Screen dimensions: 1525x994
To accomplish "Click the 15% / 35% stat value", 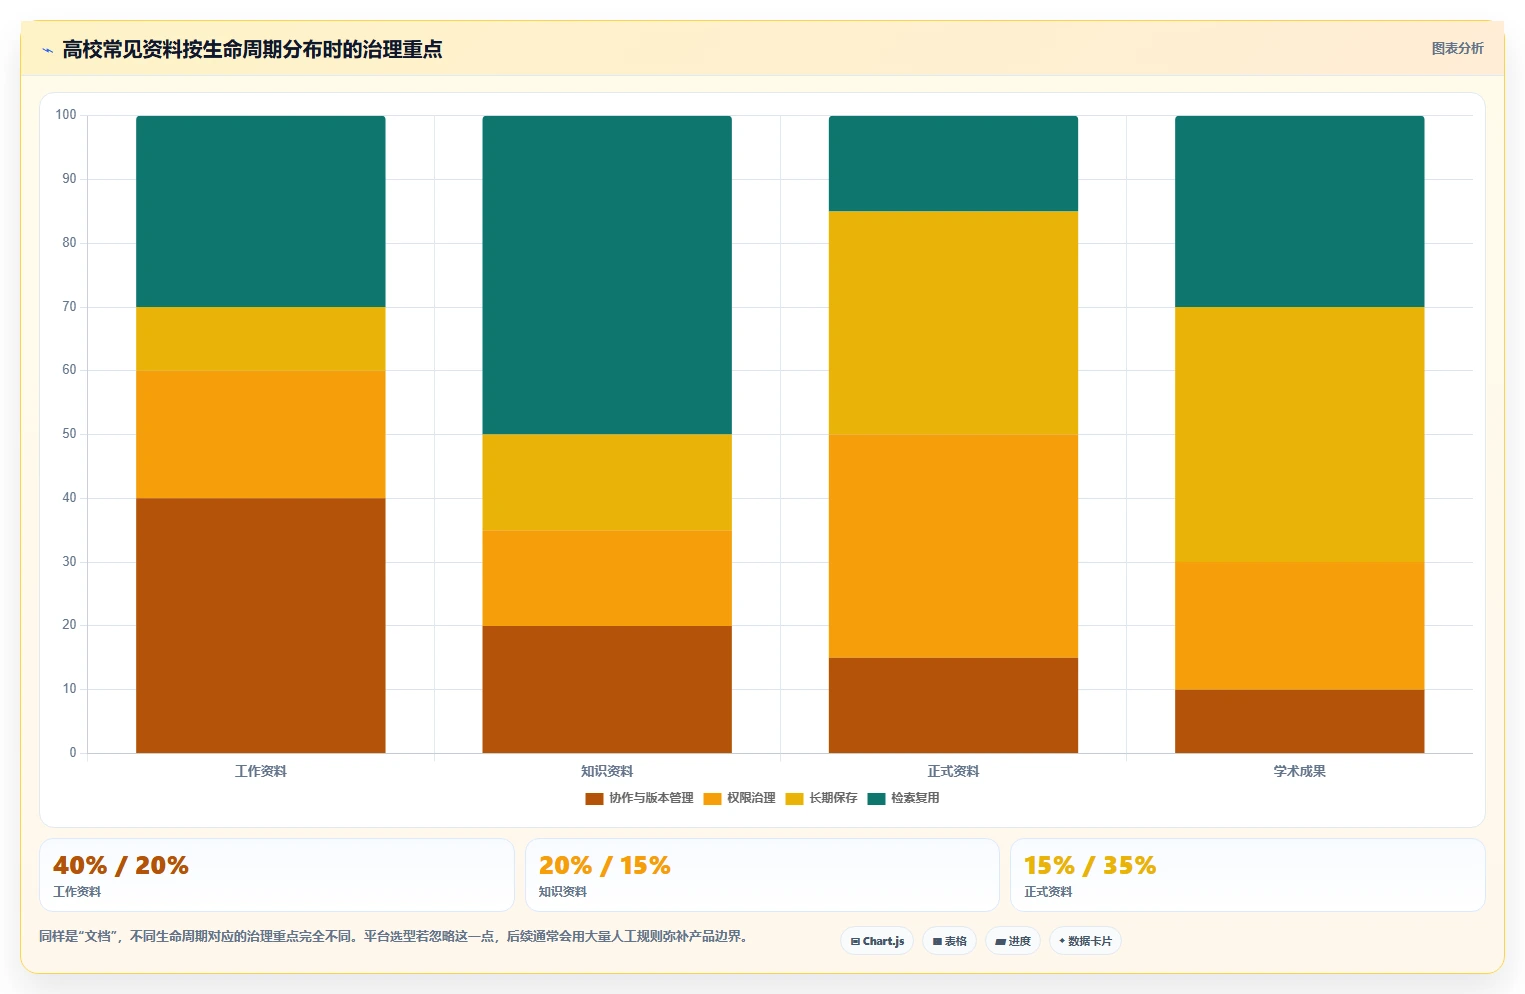I will (x=1090, y=865).
